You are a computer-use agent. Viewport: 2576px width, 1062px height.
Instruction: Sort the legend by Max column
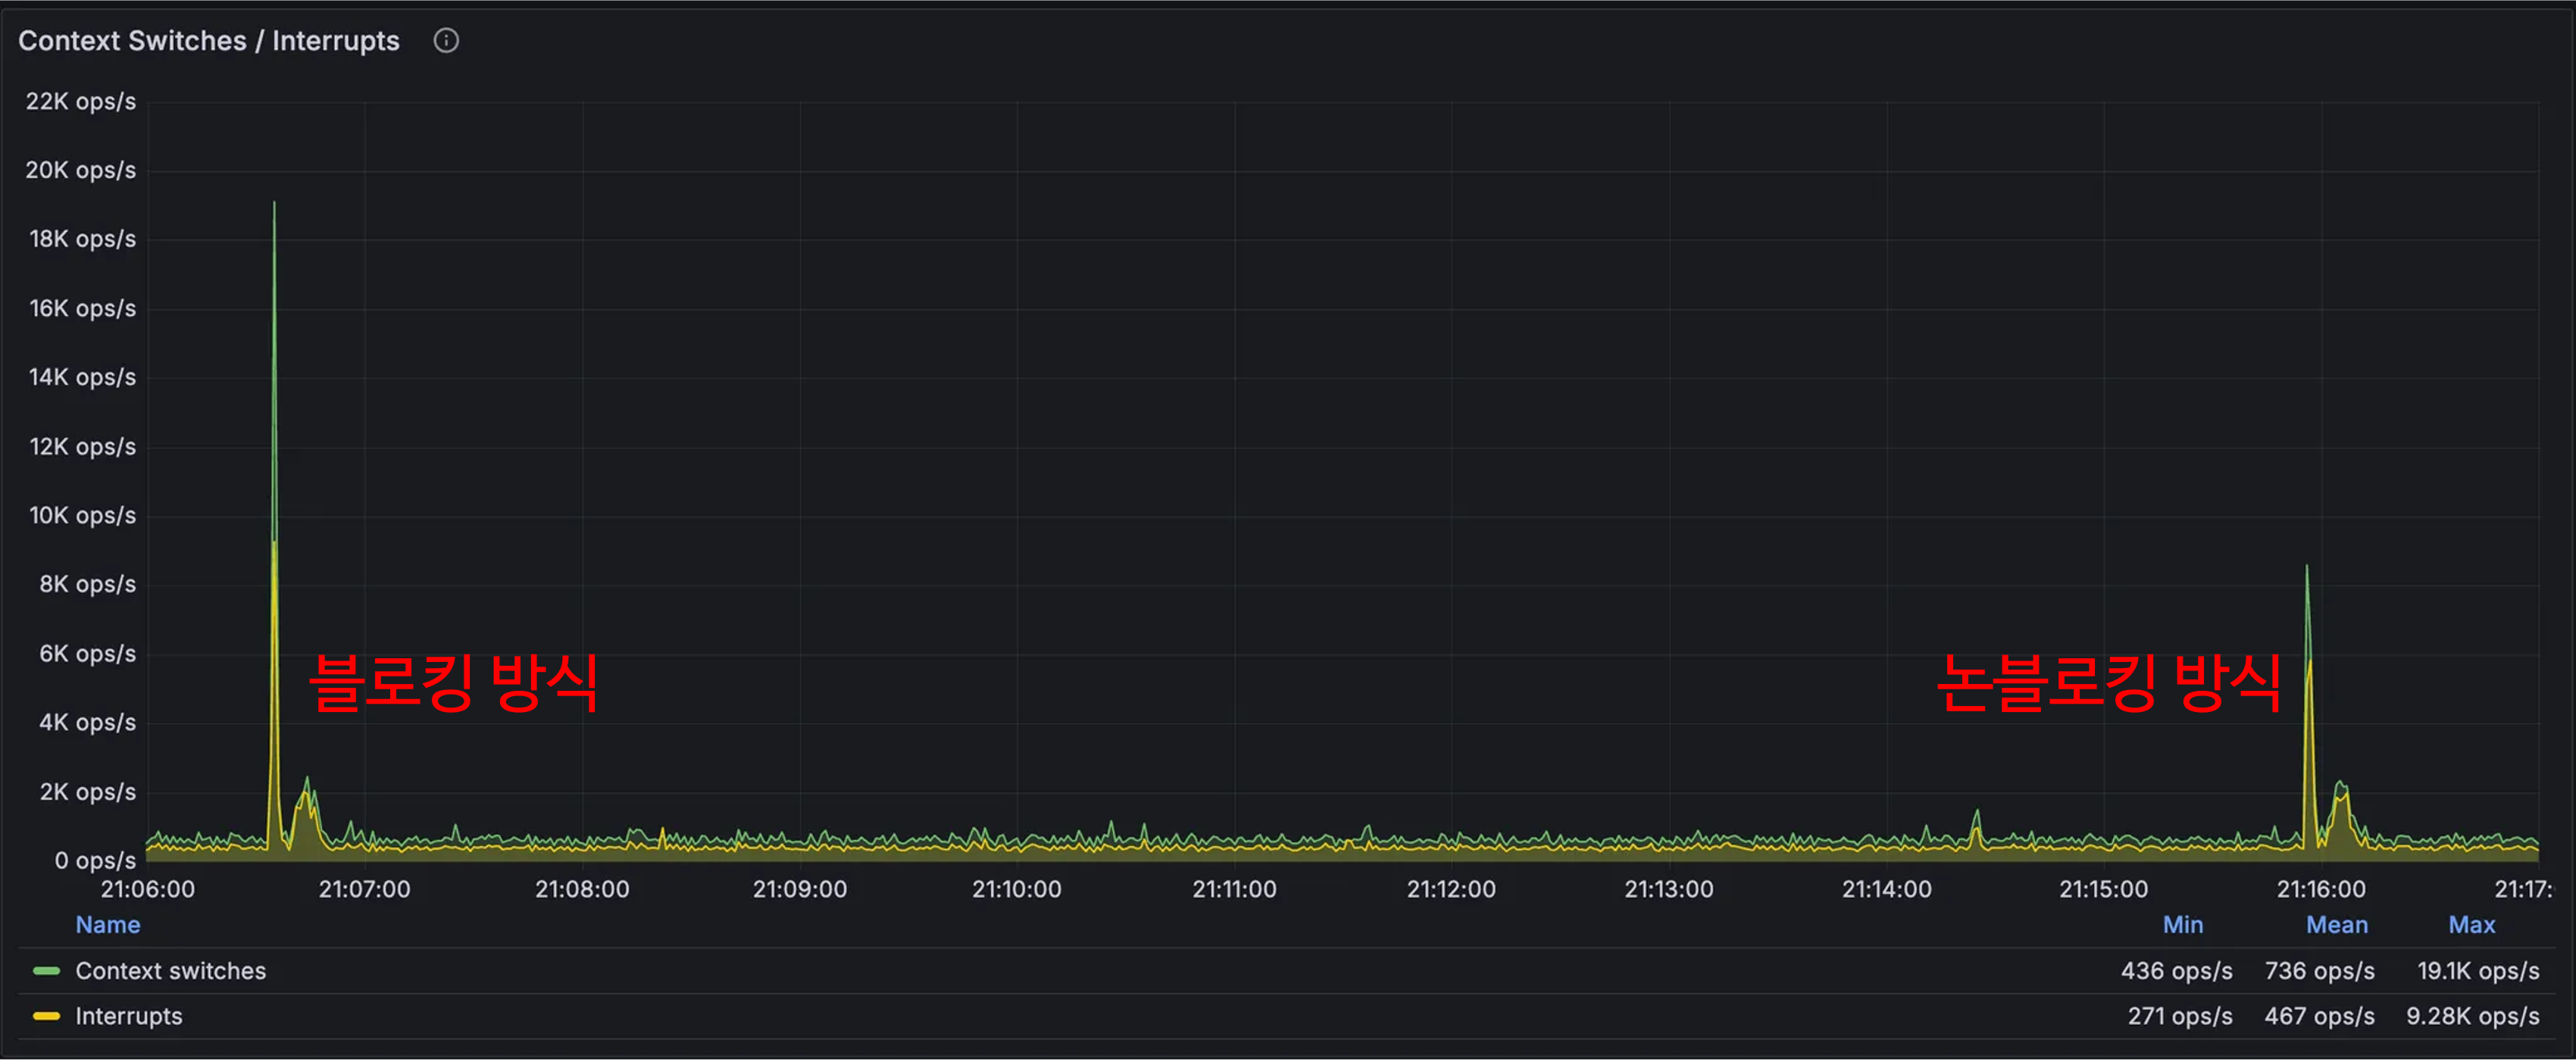click(2471, 924)
